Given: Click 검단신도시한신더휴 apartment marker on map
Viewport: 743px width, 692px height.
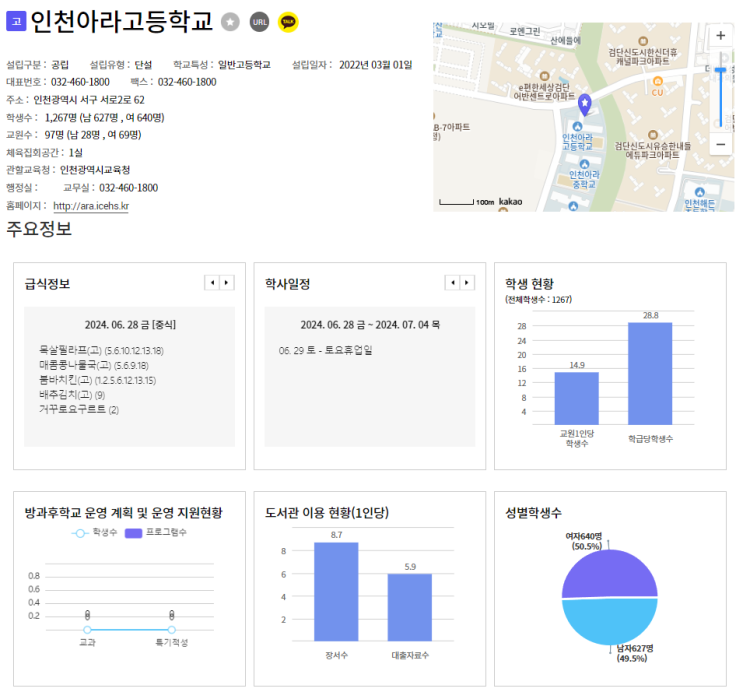Looking at the screenshot, I should click(x=643, y=41).
